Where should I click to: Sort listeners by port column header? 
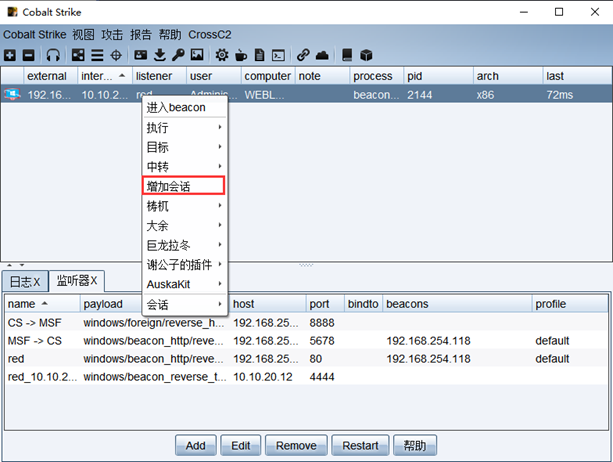pyautogui.click(x=325, y=304)
